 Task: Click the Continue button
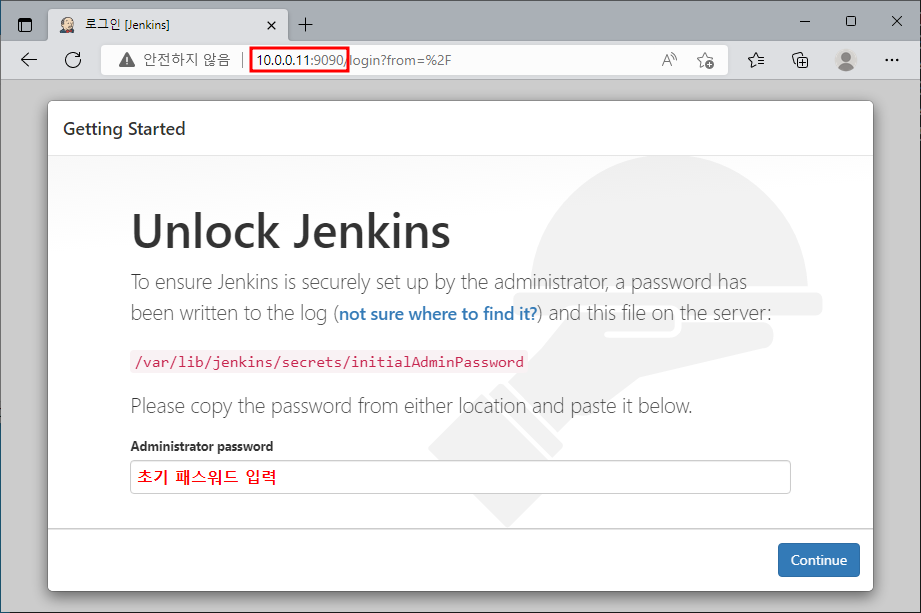pyautogui.click(x=819, y=560)
